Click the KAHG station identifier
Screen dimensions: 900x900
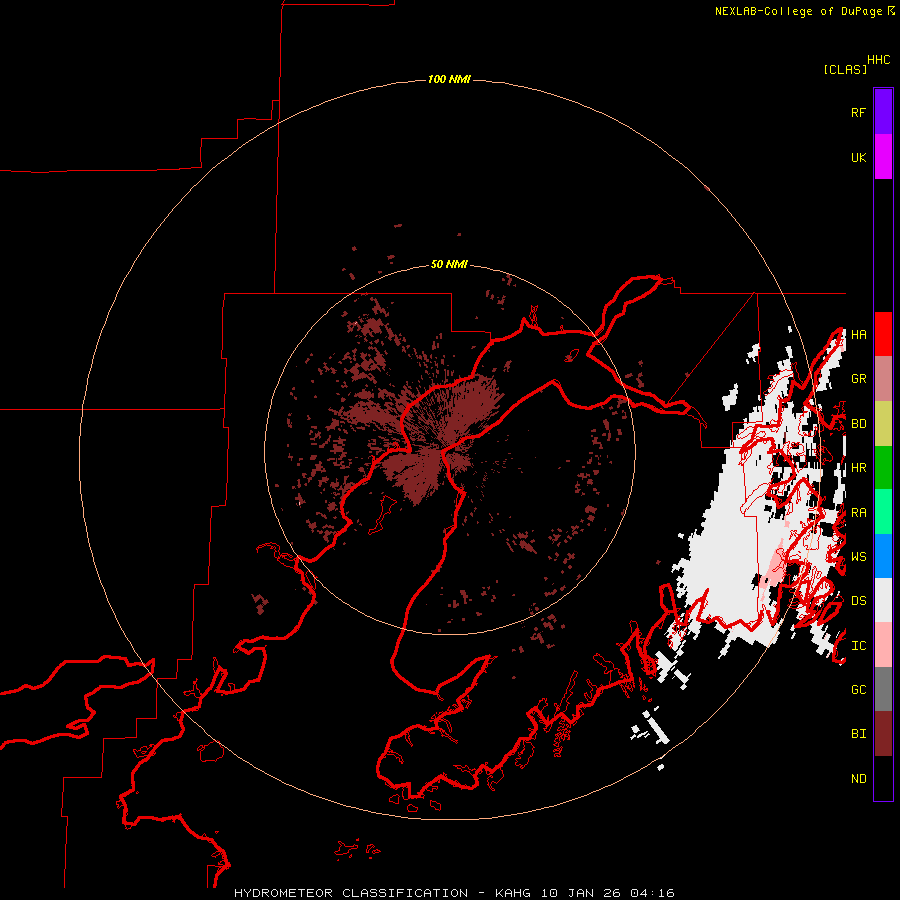point(513,893)
